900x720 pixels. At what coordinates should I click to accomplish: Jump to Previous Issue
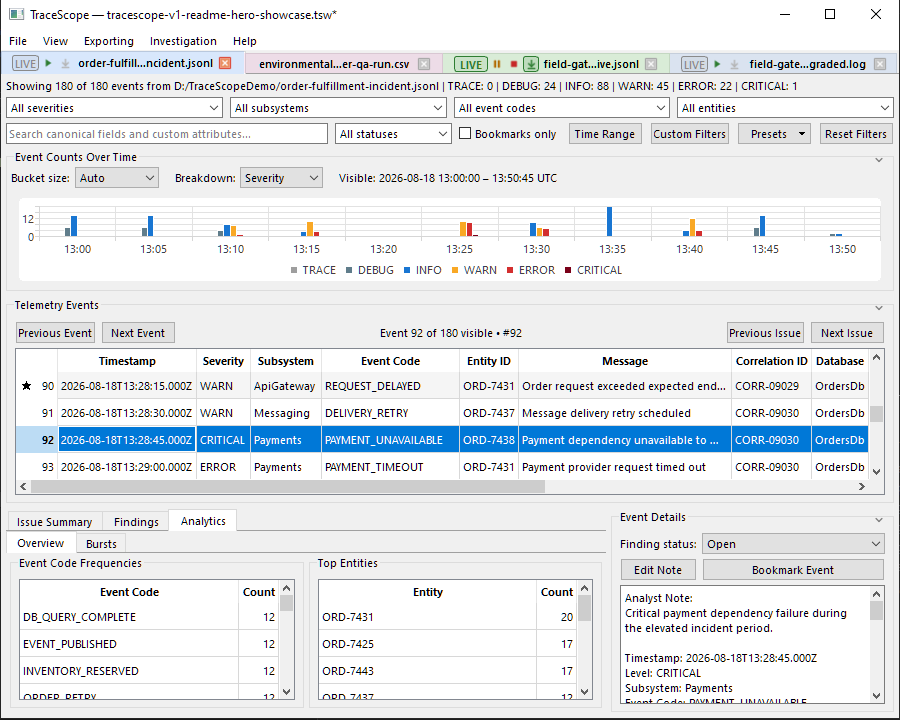(765, 333)
